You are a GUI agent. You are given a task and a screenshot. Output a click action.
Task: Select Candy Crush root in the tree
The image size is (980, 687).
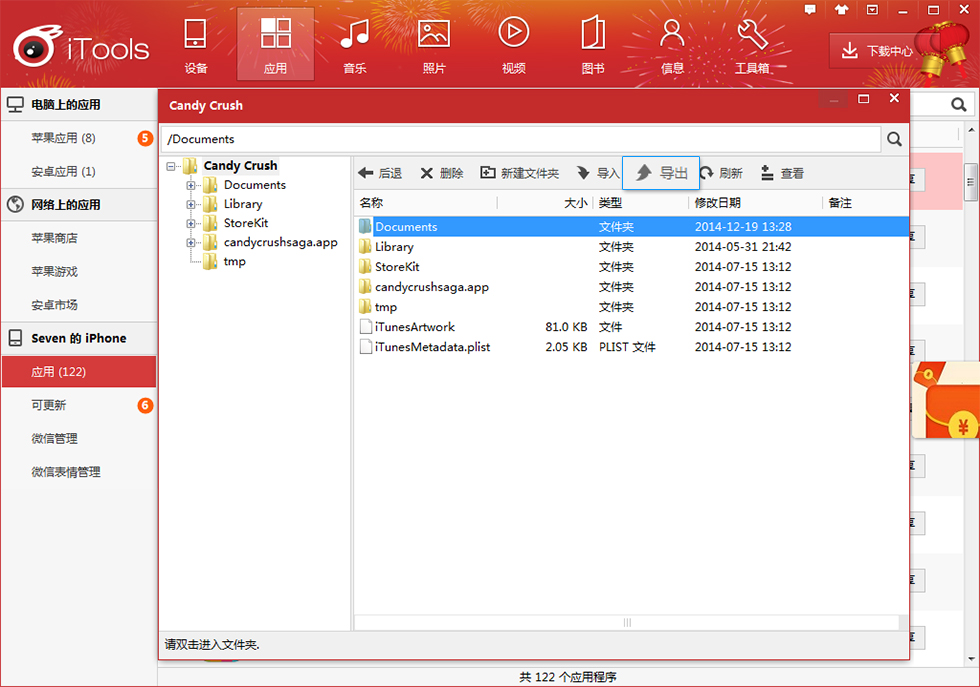240,166
